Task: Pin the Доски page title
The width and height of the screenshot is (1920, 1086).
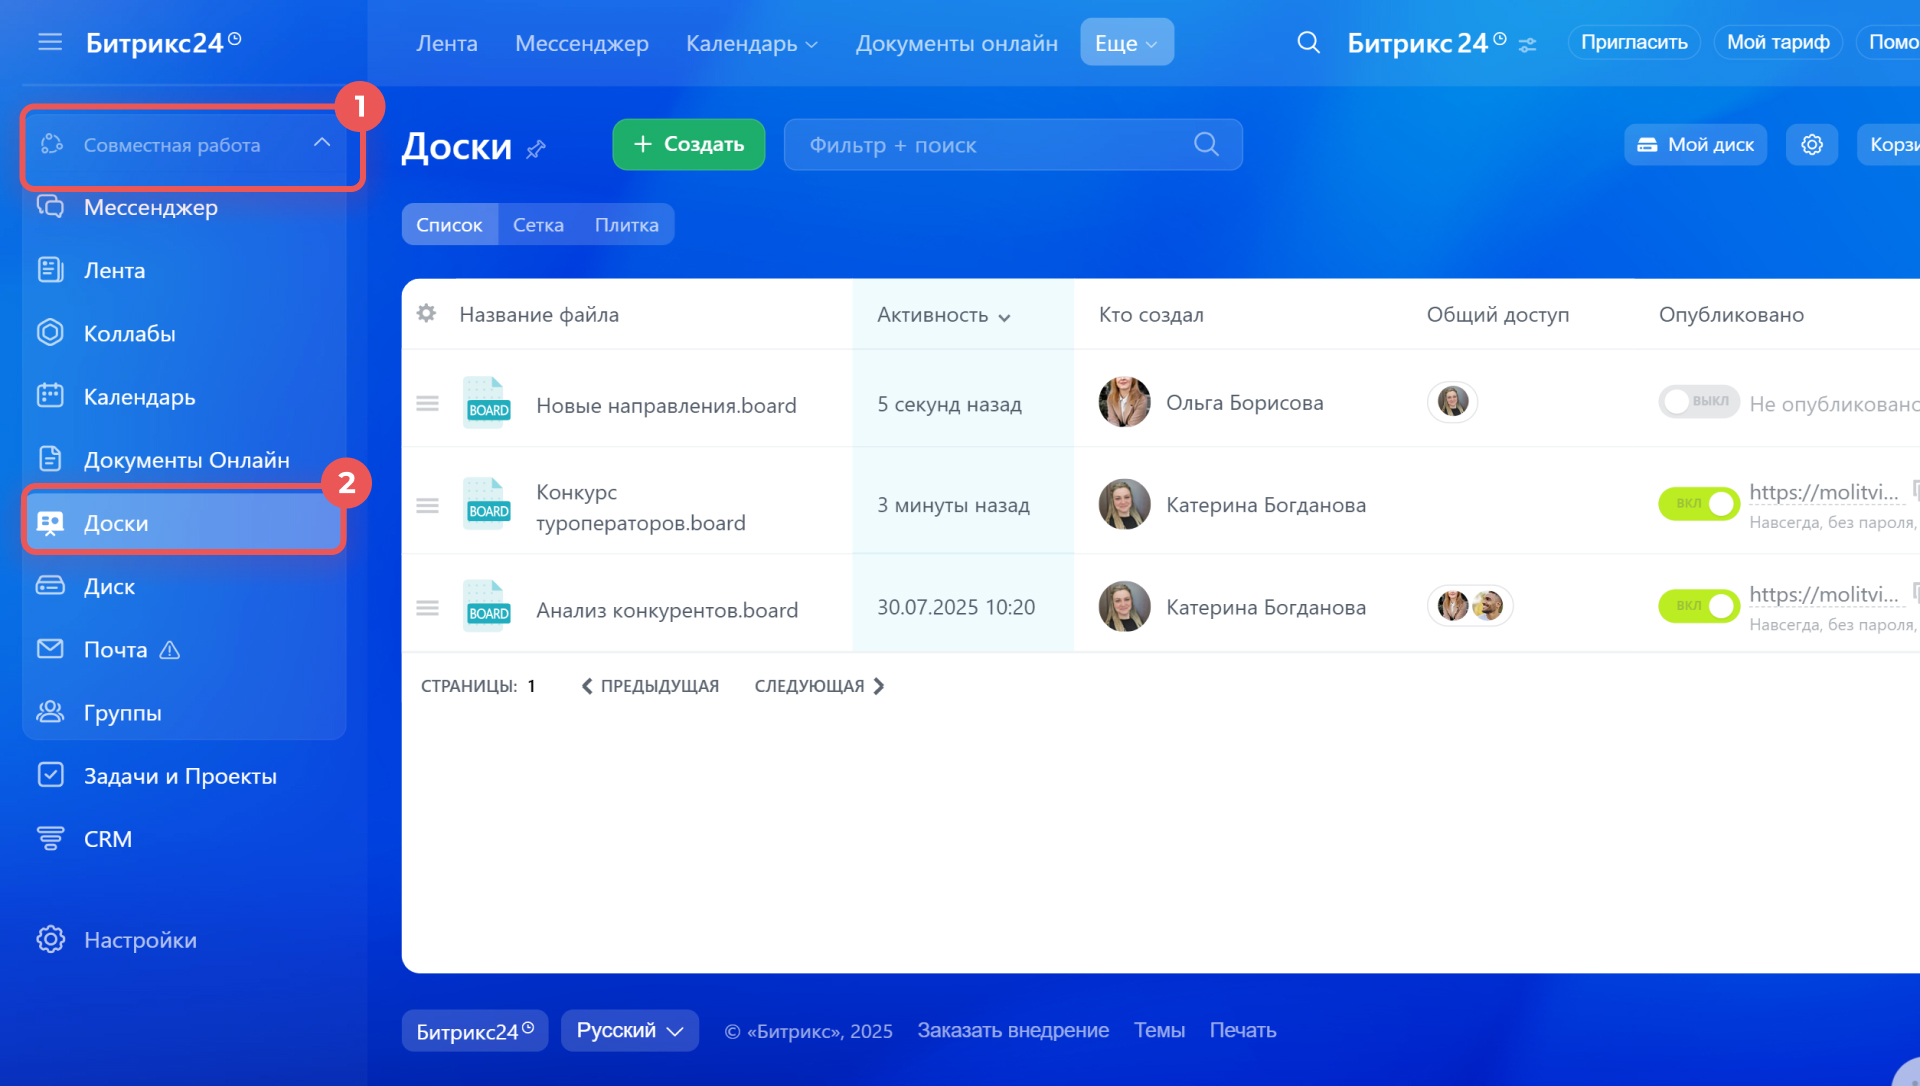Action: coord(537,149)
